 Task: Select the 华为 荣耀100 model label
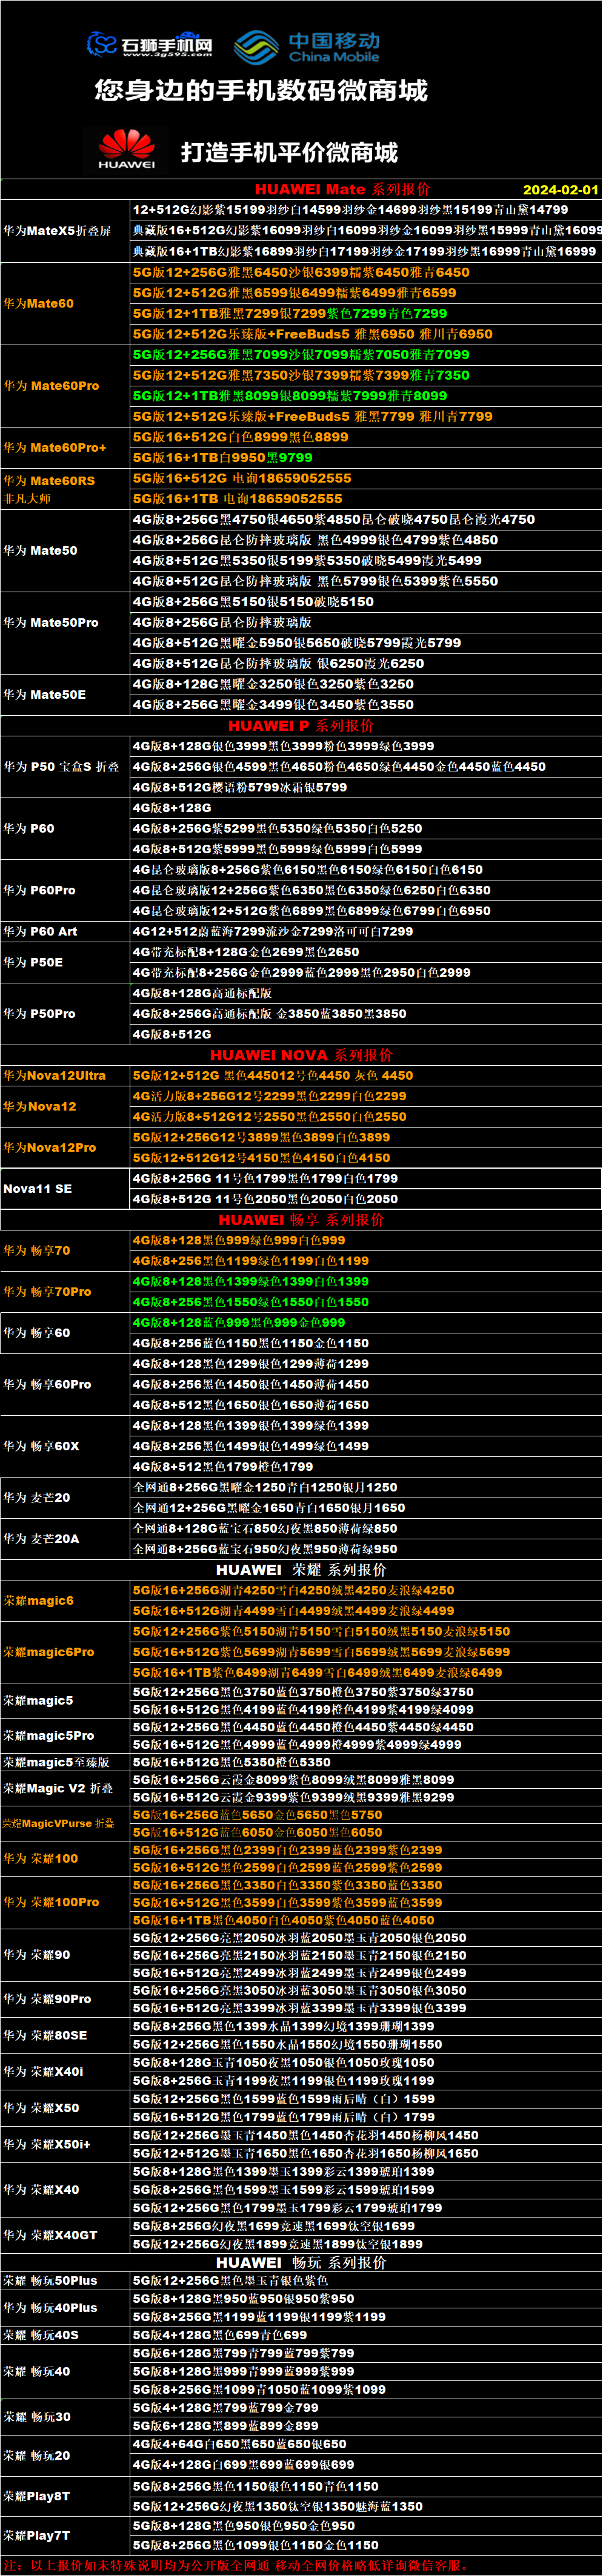pos(41,1858)
